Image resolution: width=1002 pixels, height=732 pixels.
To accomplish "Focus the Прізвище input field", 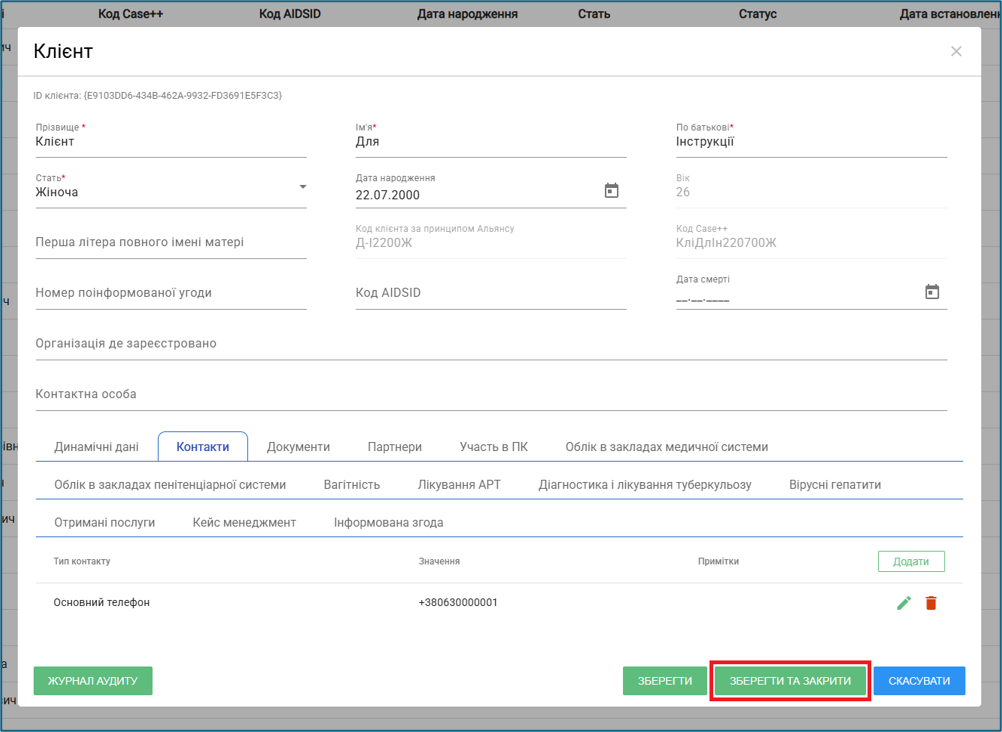I will coord(171,142).
